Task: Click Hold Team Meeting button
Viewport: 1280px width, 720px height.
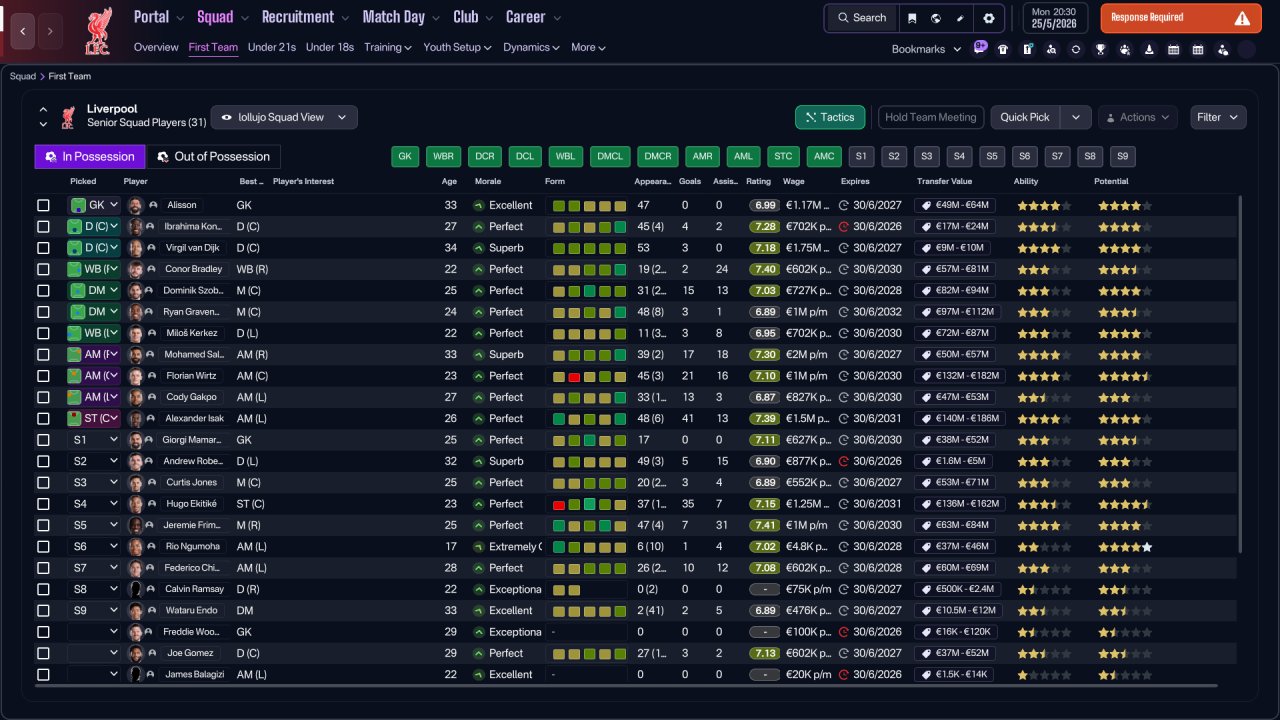Action: click(931, 117)
